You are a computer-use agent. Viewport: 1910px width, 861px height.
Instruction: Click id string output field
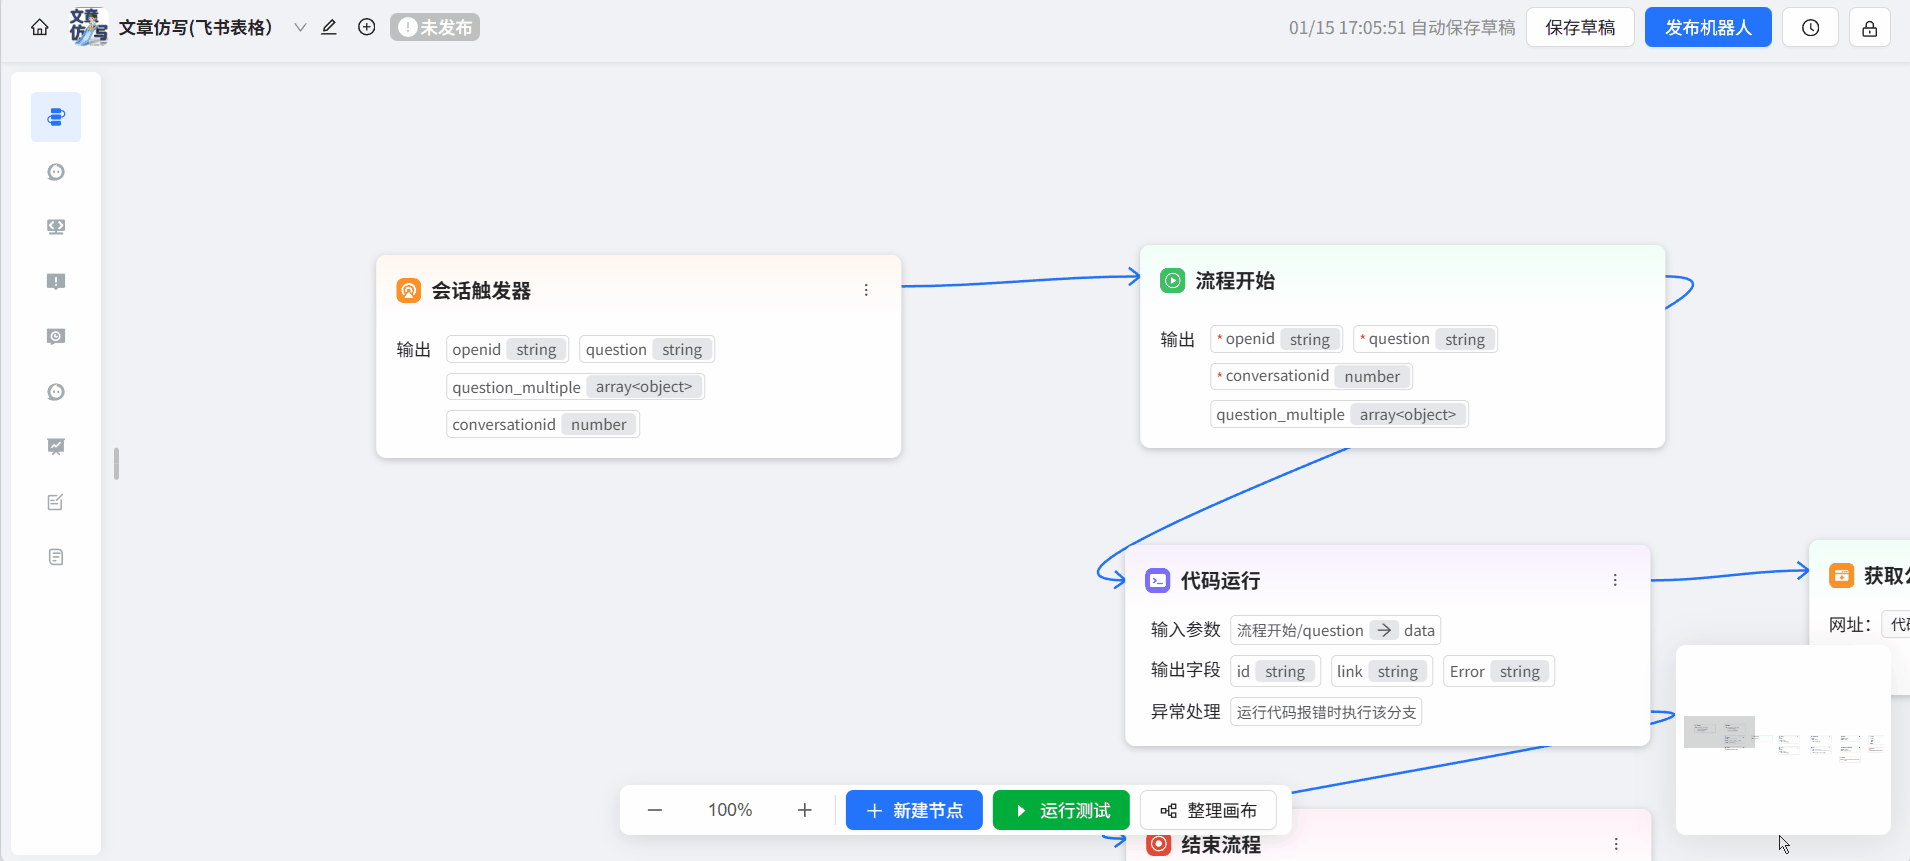tap(1275, 671)
